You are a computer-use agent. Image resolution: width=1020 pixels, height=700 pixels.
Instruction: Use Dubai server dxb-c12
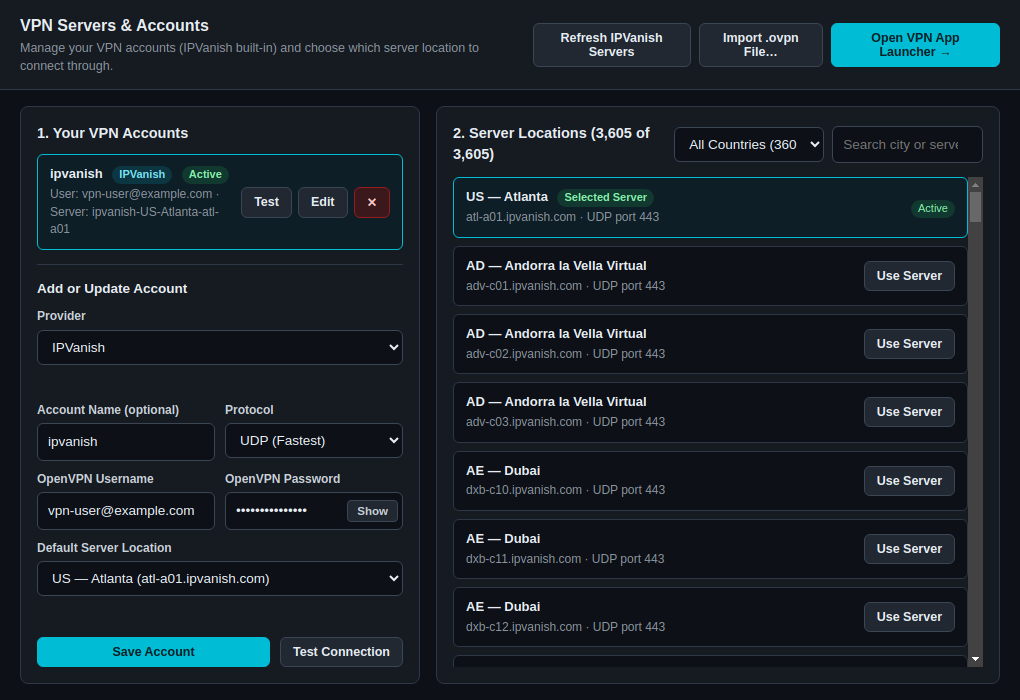(909, 617)
